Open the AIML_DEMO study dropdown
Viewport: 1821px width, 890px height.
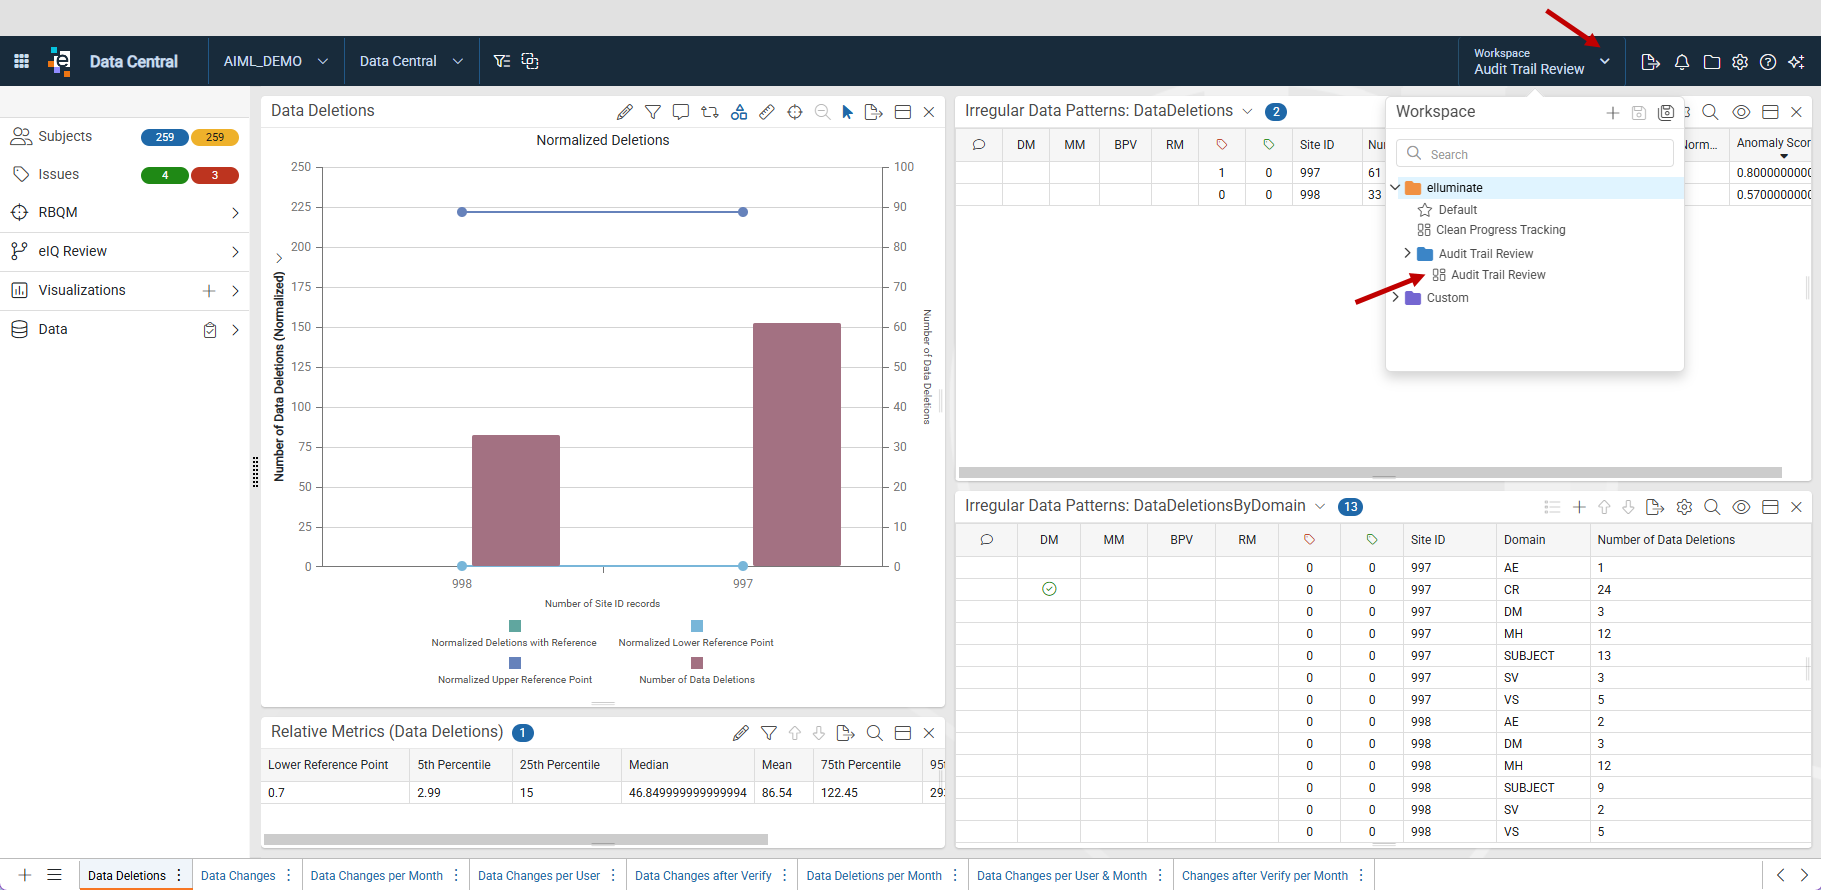pos(276,61)
